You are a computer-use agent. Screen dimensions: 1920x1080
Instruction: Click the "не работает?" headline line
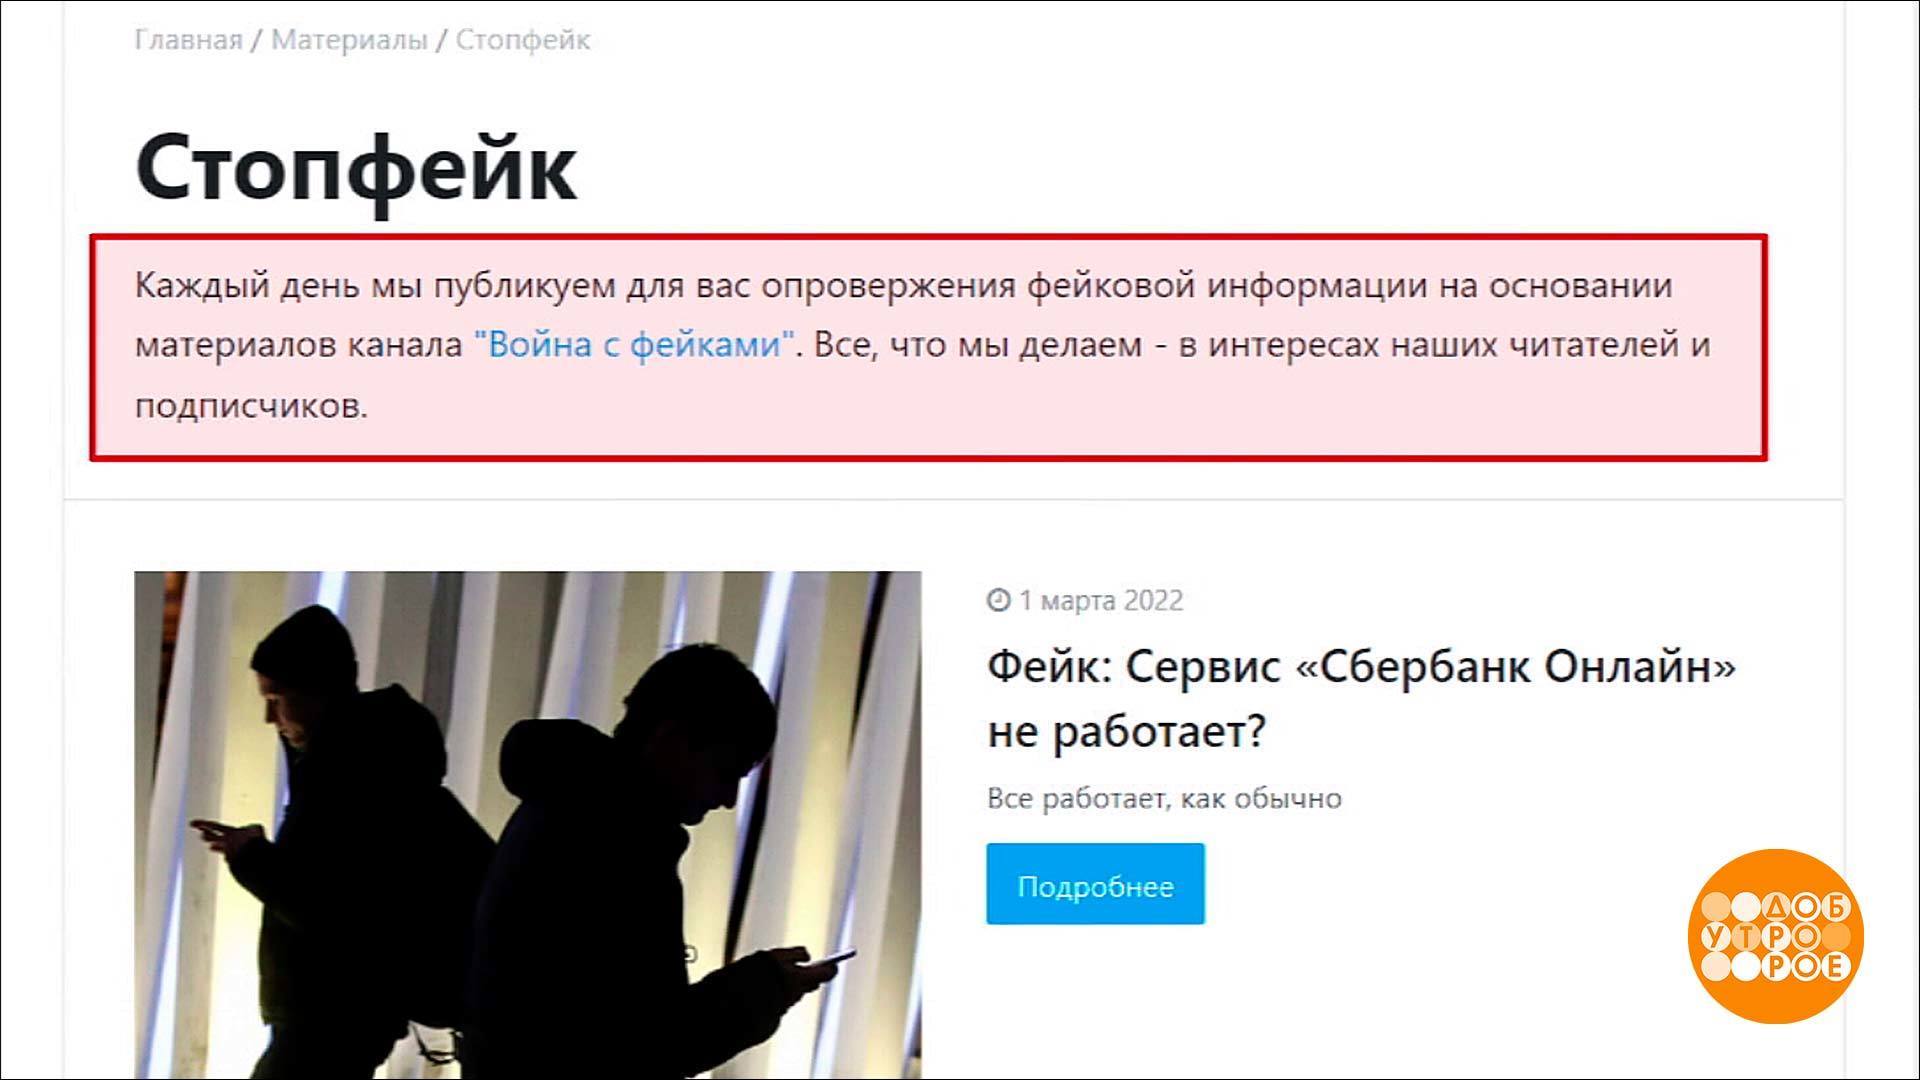1126,732
